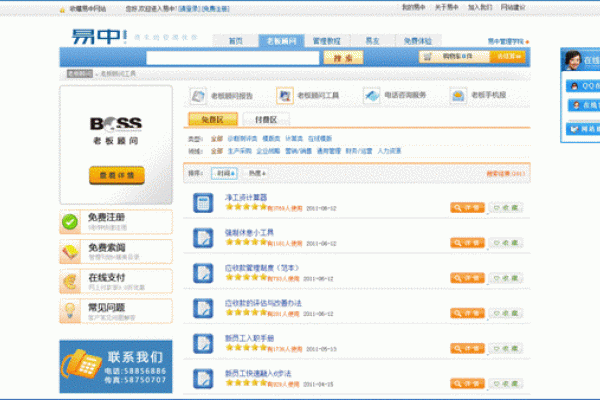Open 详情 for 强制休息小工具
Screen dimensions: 600x400
pyautogui.click(x=467, y=243)
